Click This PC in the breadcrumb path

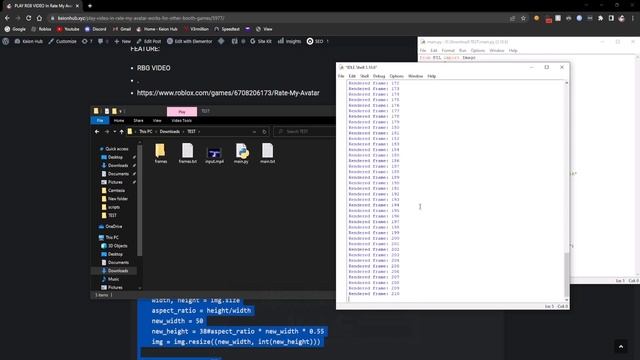[x=145, y=131]
